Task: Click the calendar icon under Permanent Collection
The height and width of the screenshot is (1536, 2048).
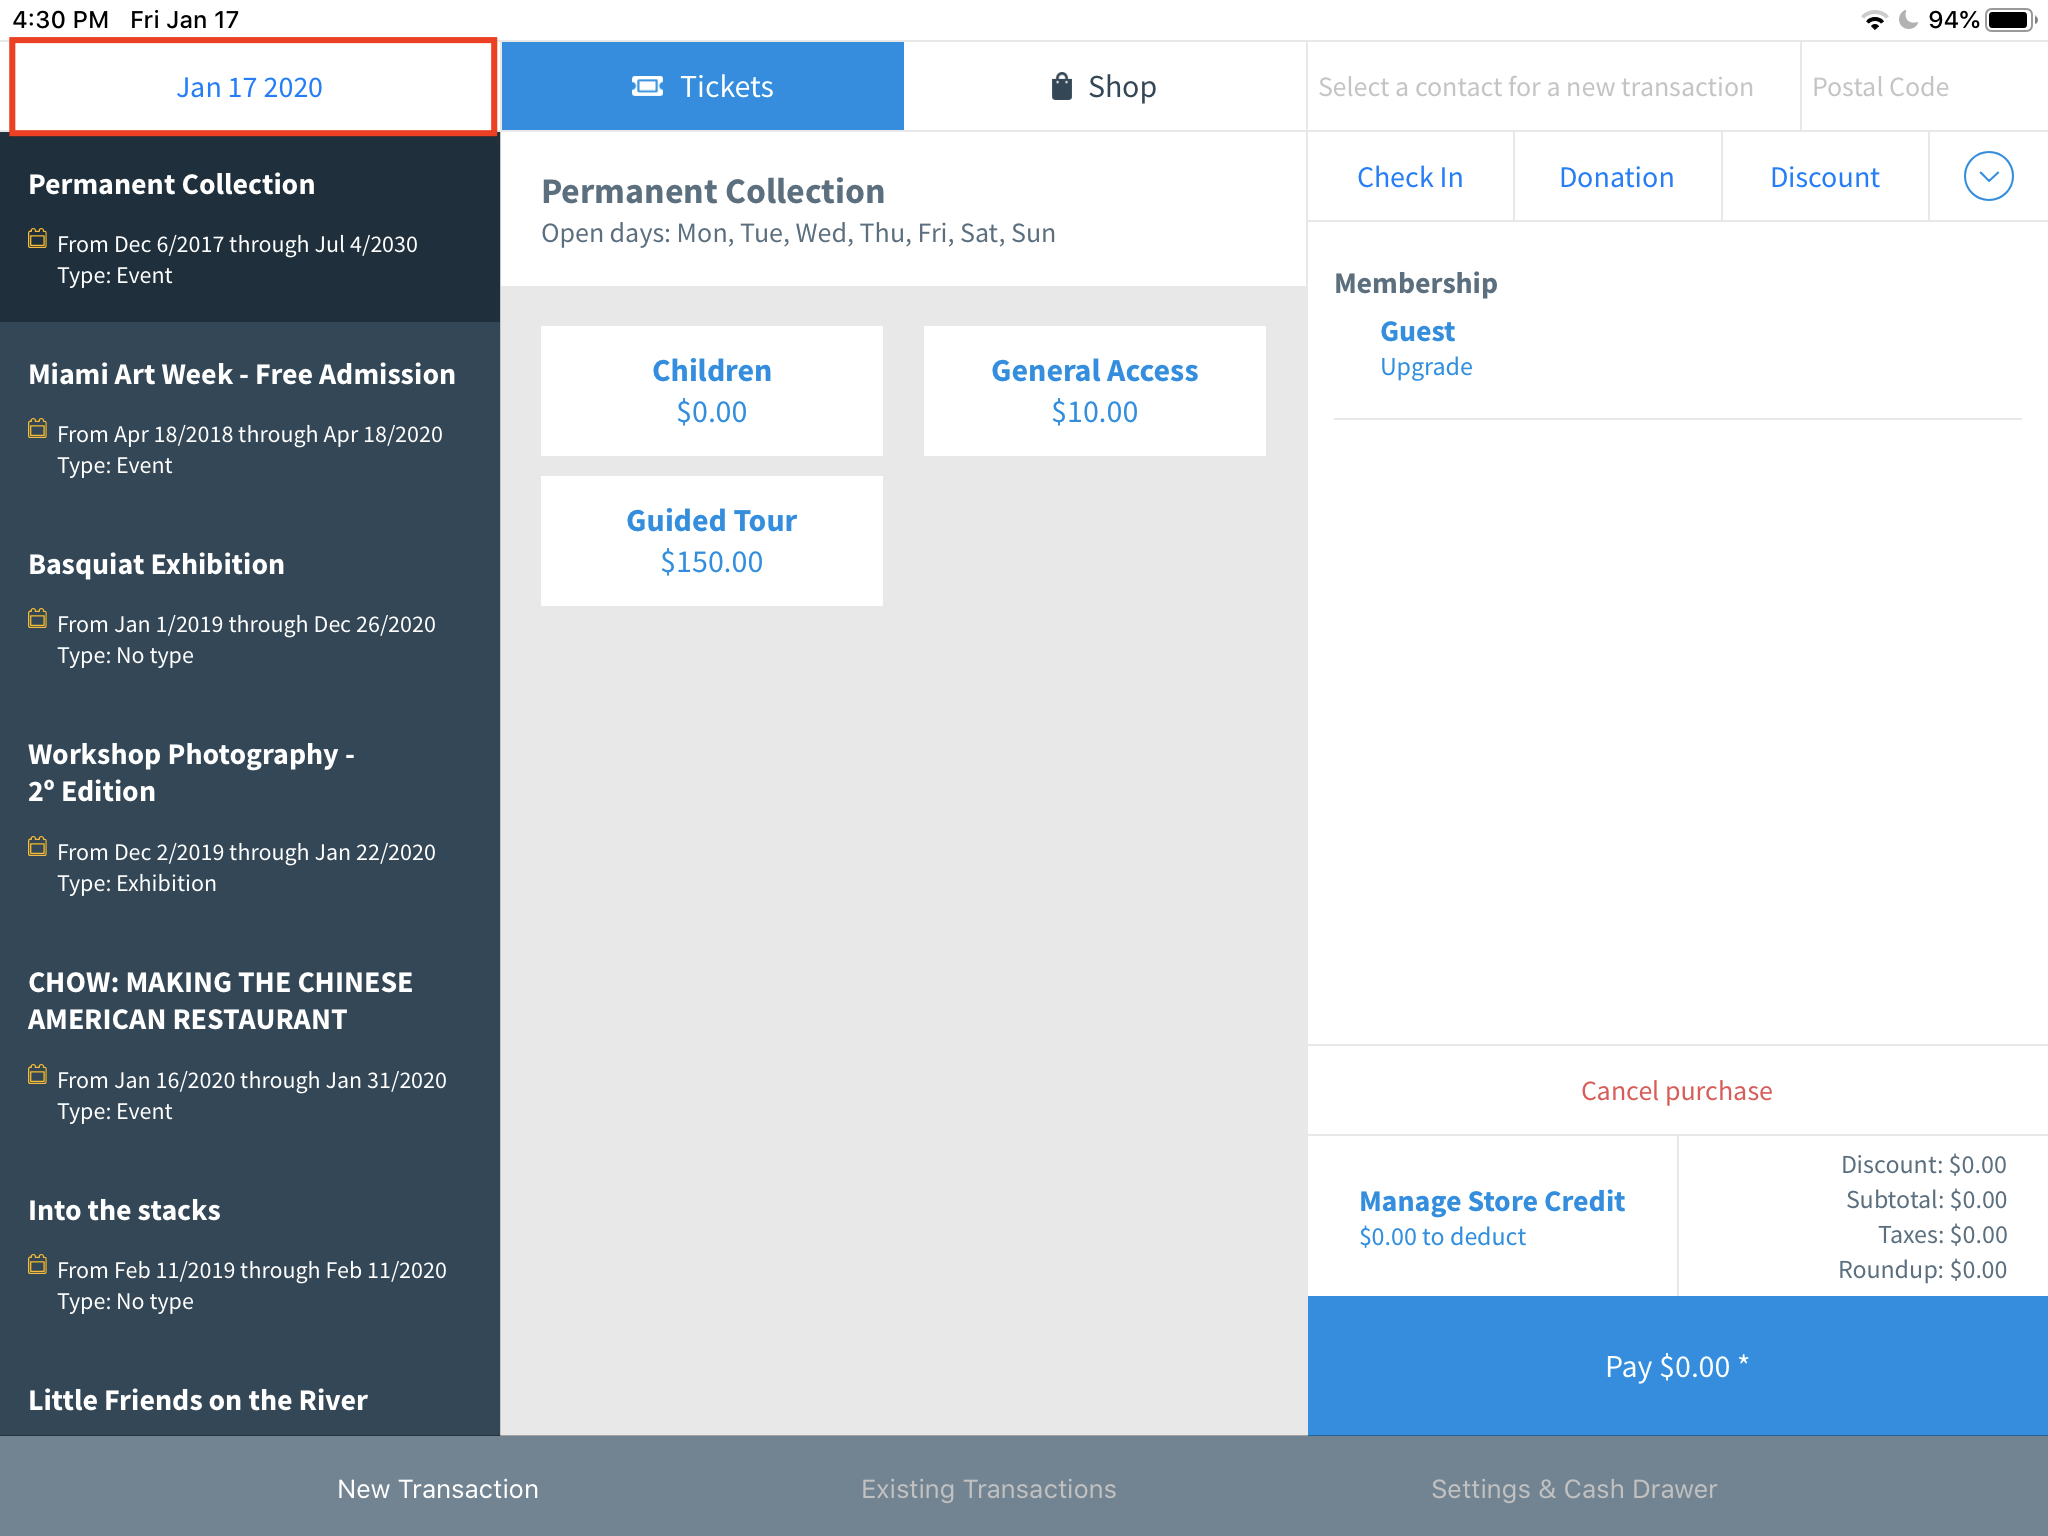Action: click(38, 238)
